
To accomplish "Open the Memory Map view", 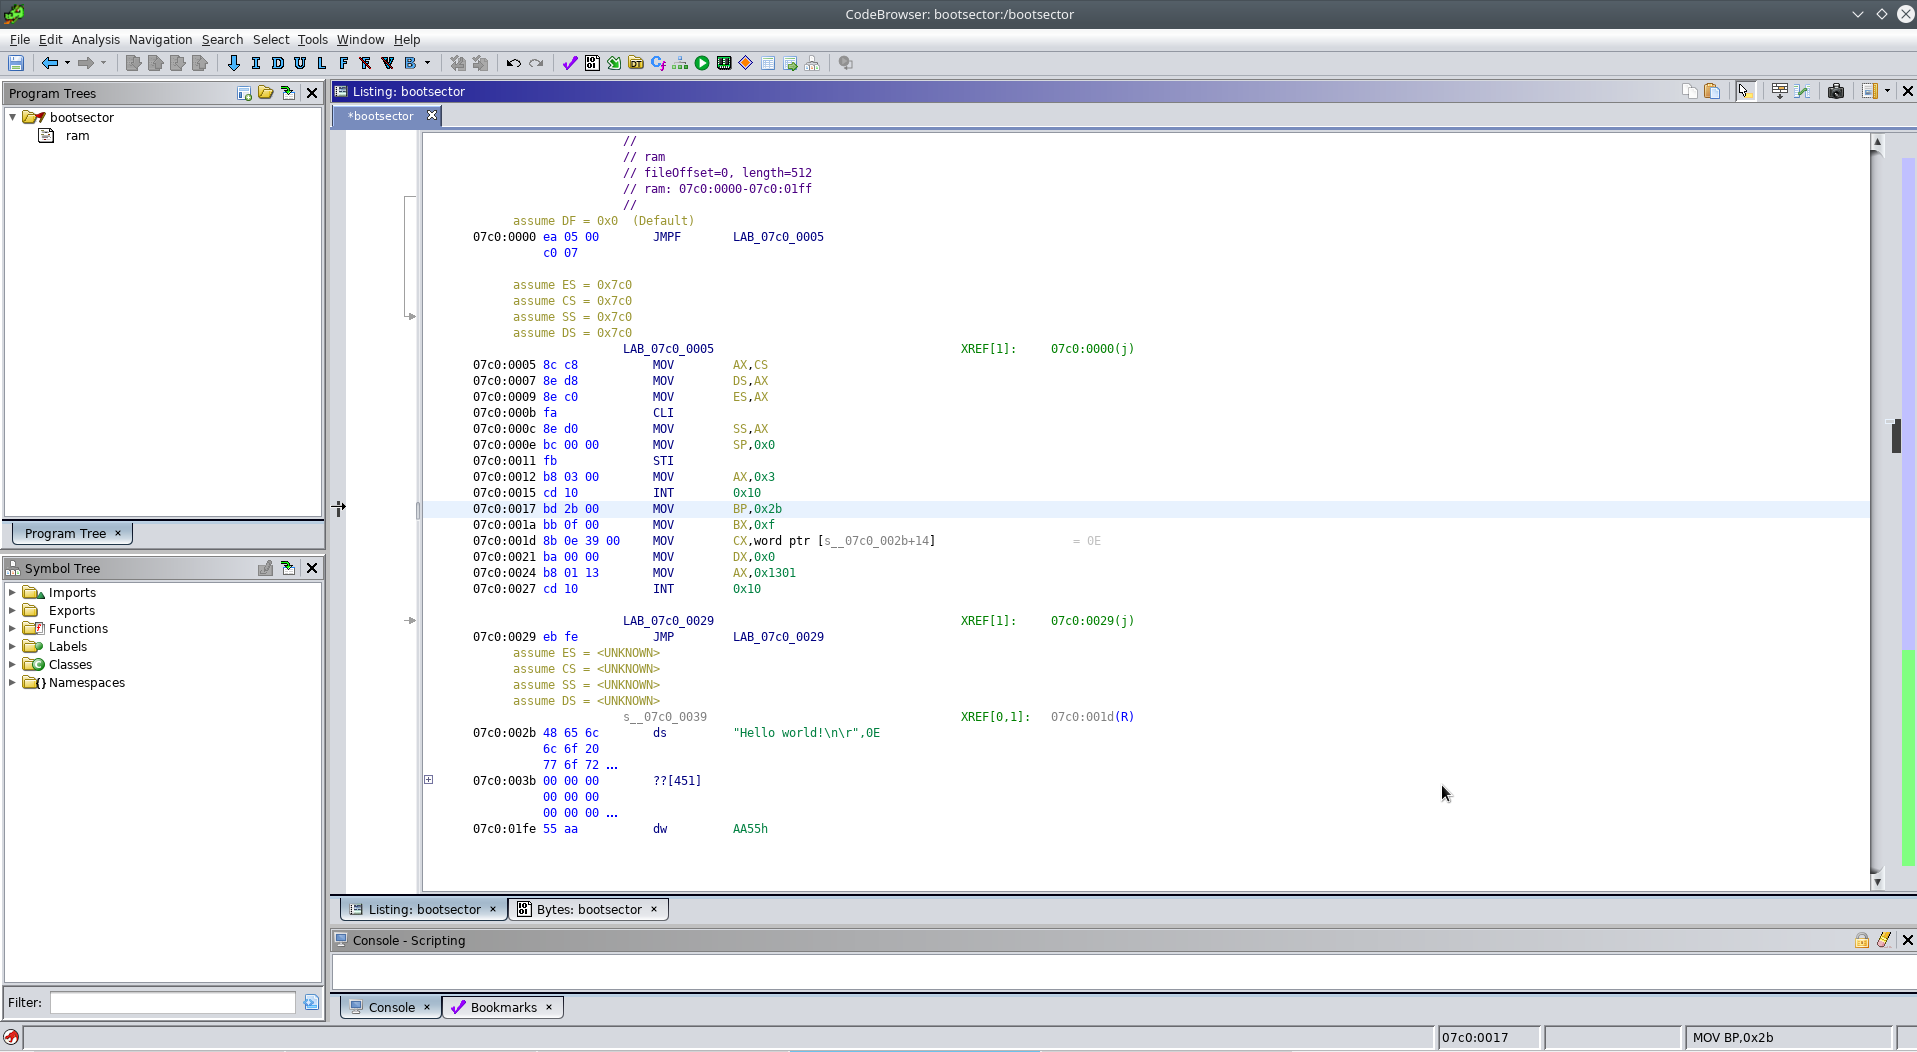I will [x=725, y=63].
